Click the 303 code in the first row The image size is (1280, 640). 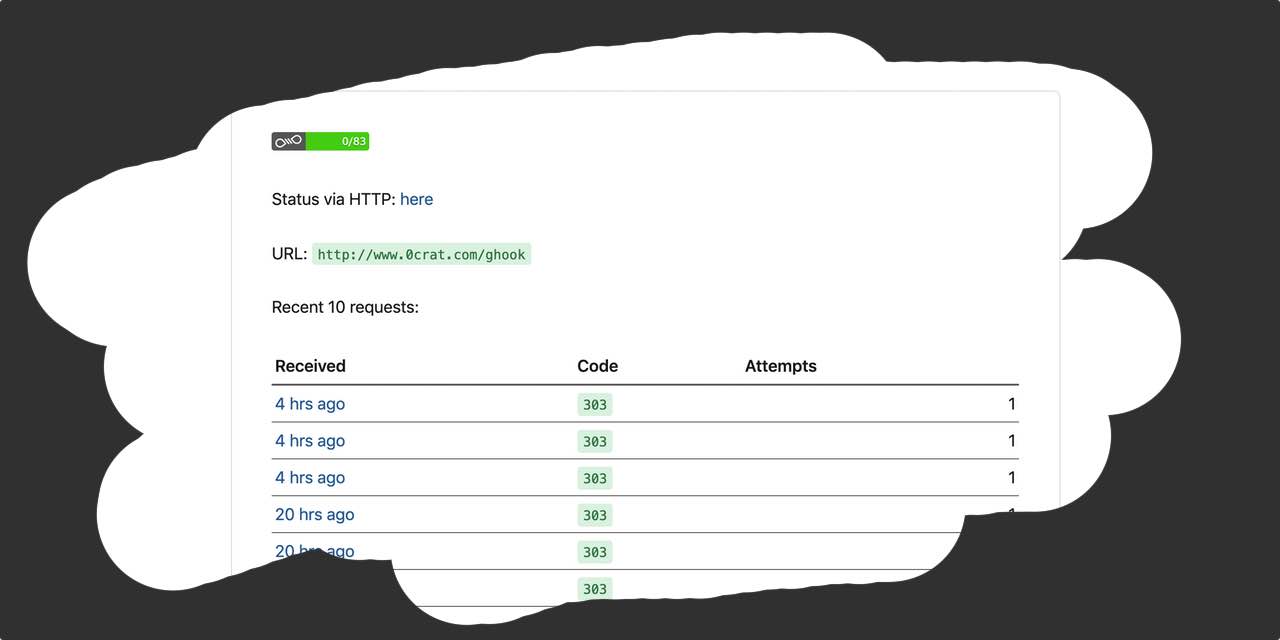coord(595,405)
